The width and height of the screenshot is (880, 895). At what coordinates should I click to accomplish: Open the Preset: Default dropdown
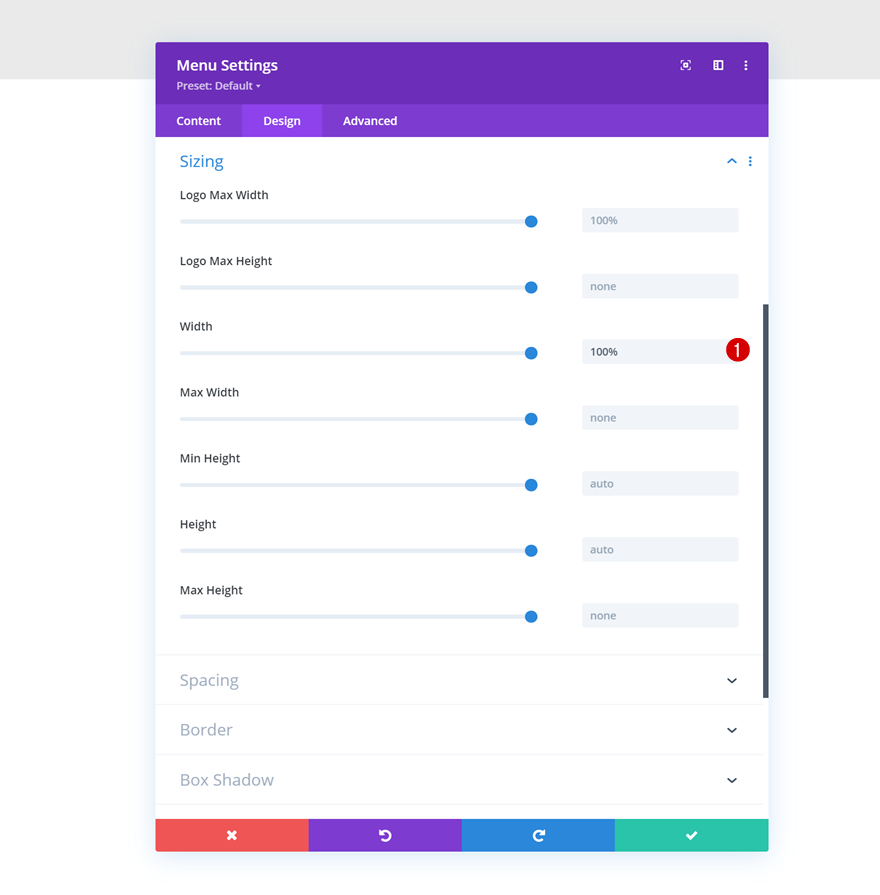pos(219,86)
